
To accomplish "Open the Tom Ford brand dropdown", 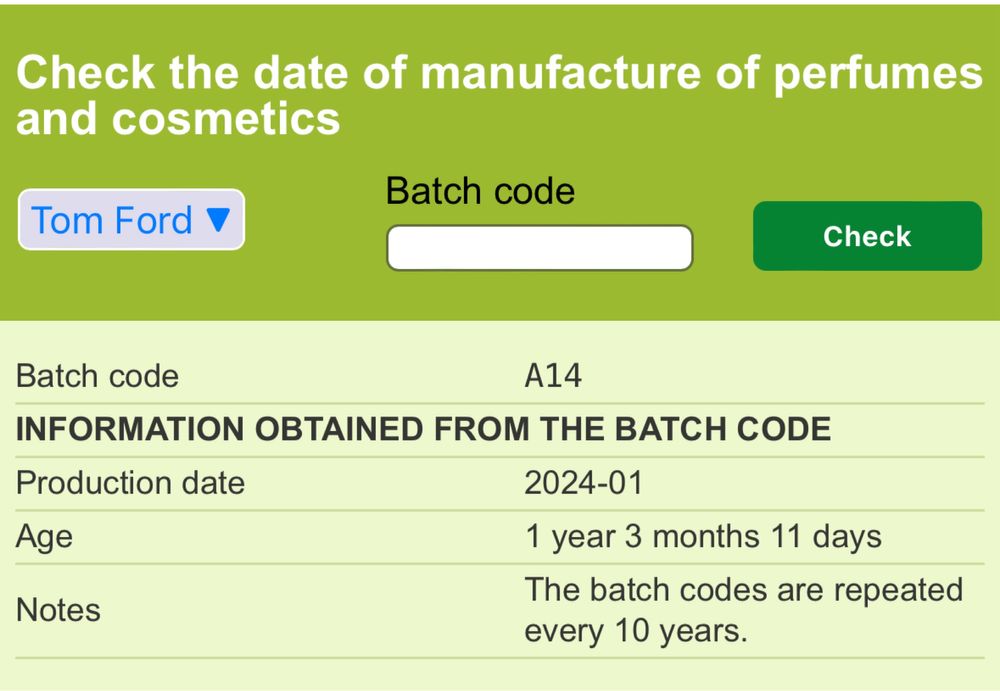I will pyautogui.click(x=131, y=220).
